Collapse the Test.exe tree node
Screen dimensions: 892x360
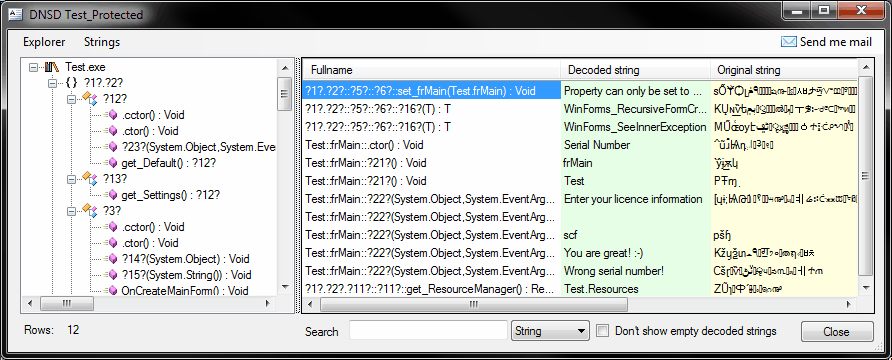click(x=34, y=67)
